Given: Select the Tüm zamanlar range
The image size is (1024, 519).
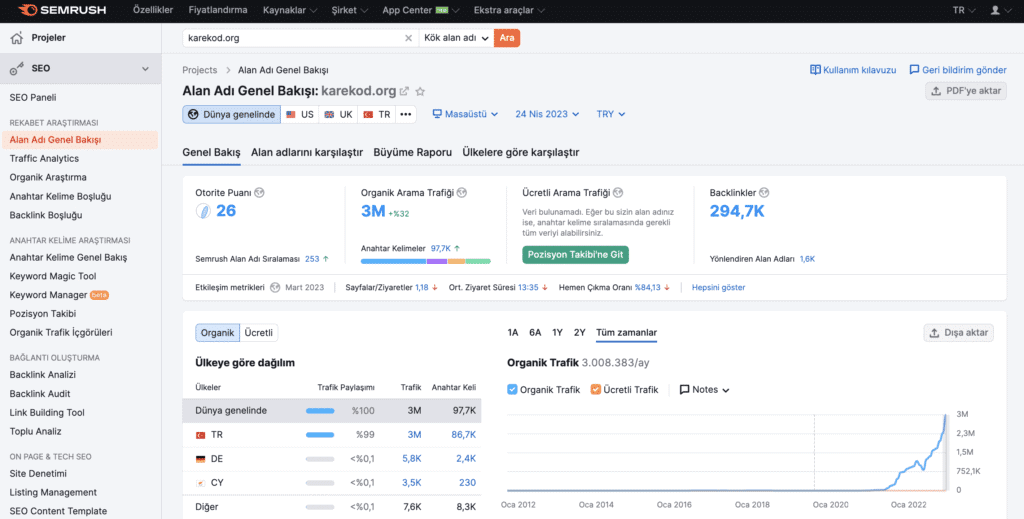Looking at the screenshot, I should [x=626, y=333].
